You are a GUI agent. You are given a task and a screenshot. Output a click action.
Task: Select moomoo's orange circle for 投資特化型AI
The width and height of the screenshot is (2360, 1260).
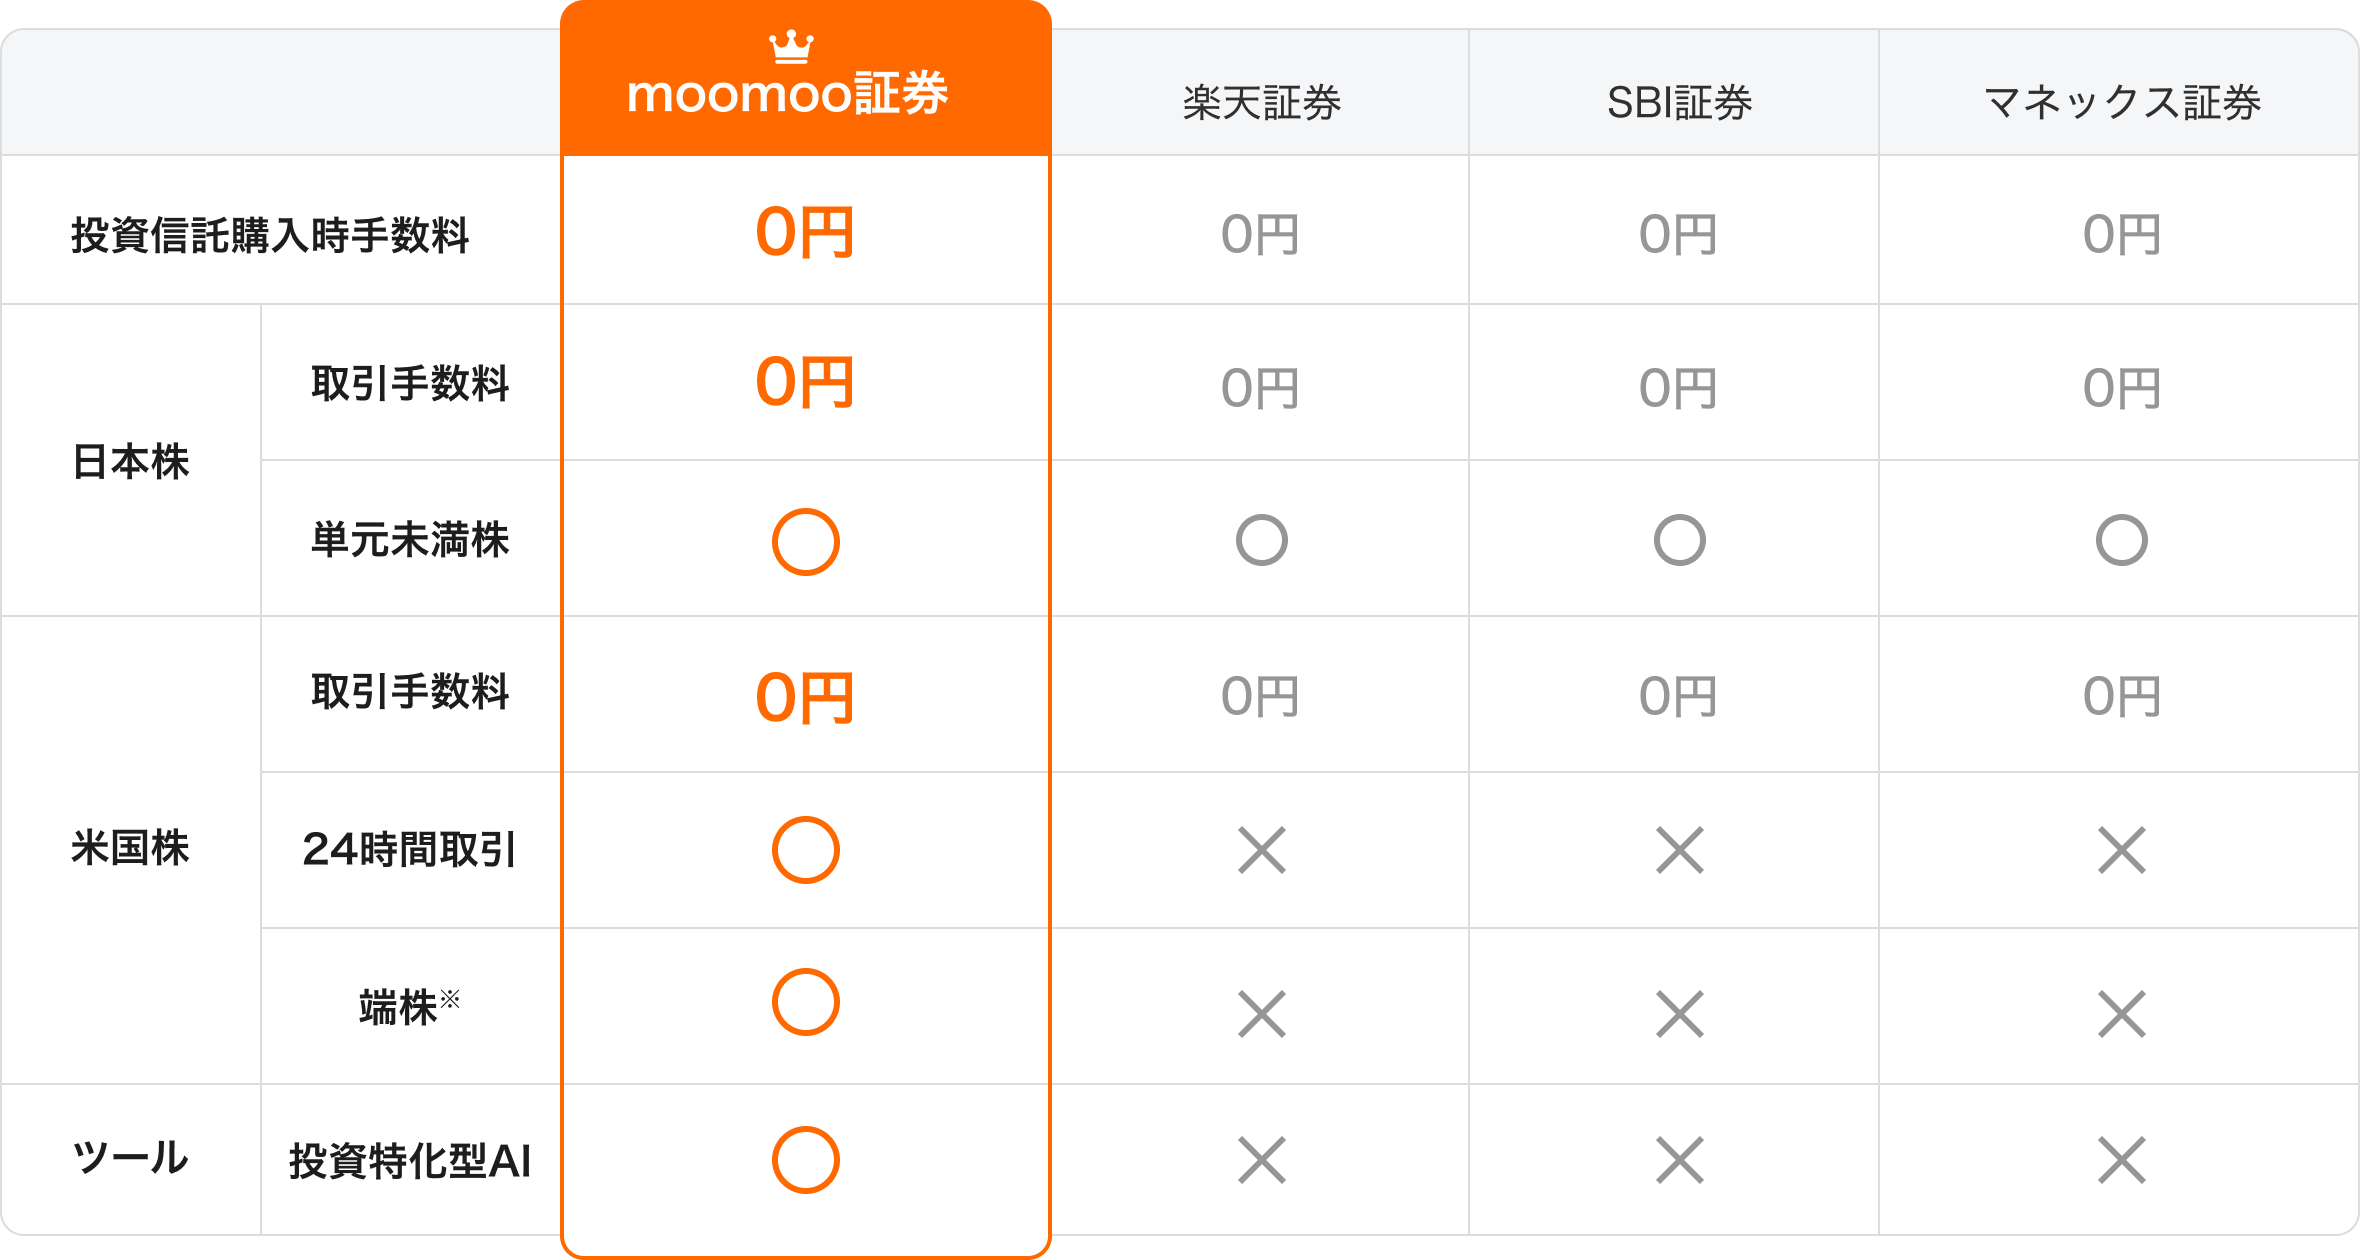pos(805,1160)
